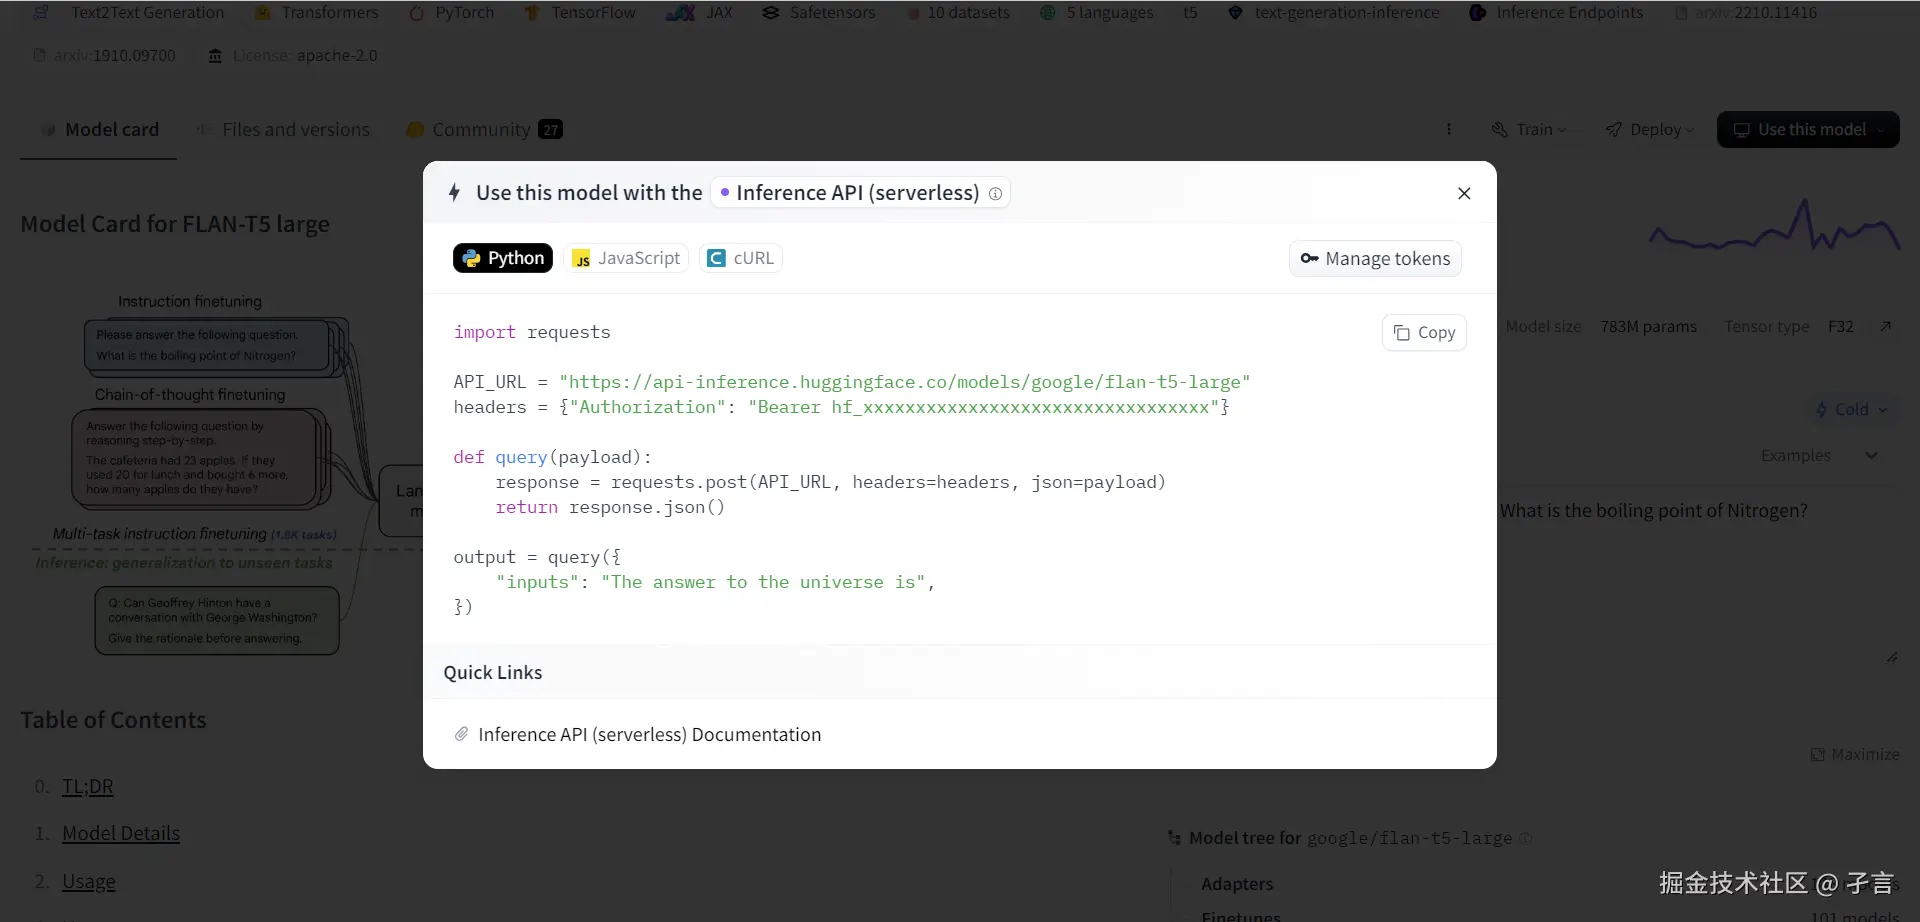The height and width of the screenshot is (922, 1920).
Task: Expand the Train dropdown
Action: (1529, 130)
